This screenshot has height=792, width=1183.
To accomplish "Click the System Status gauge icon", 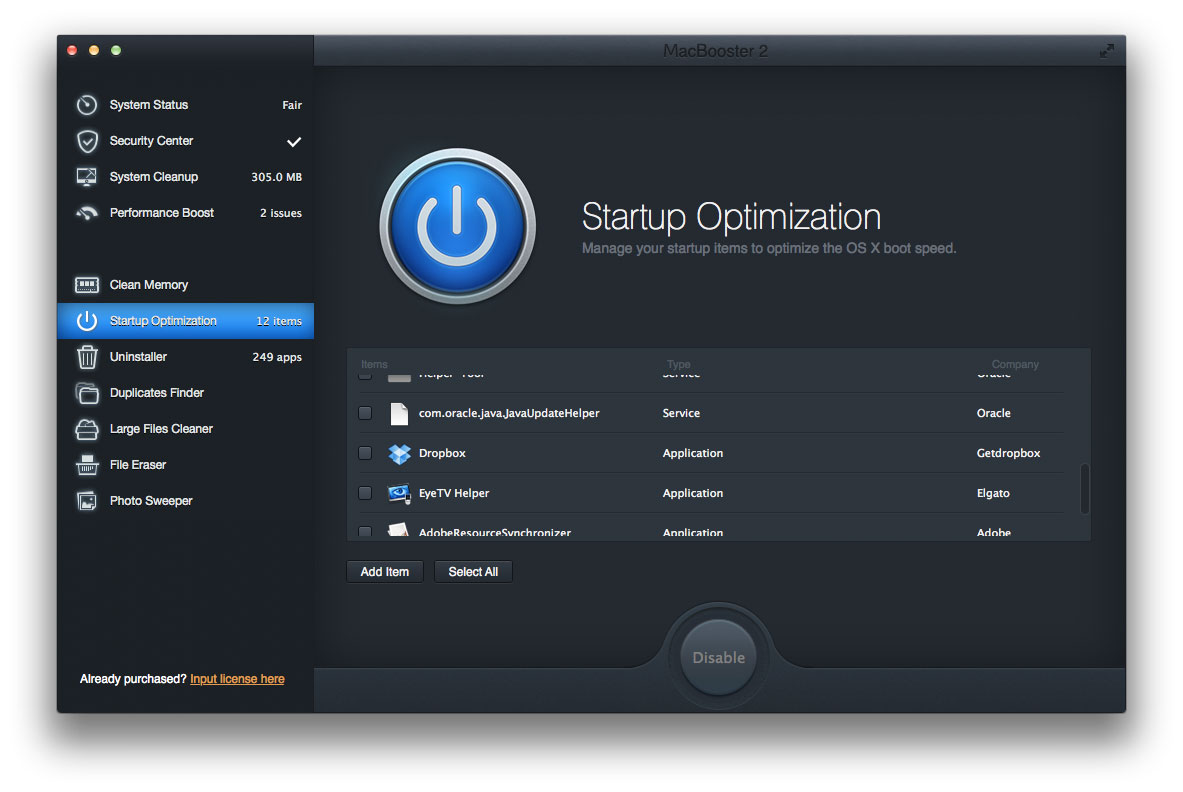I will [x=87, y=105].
